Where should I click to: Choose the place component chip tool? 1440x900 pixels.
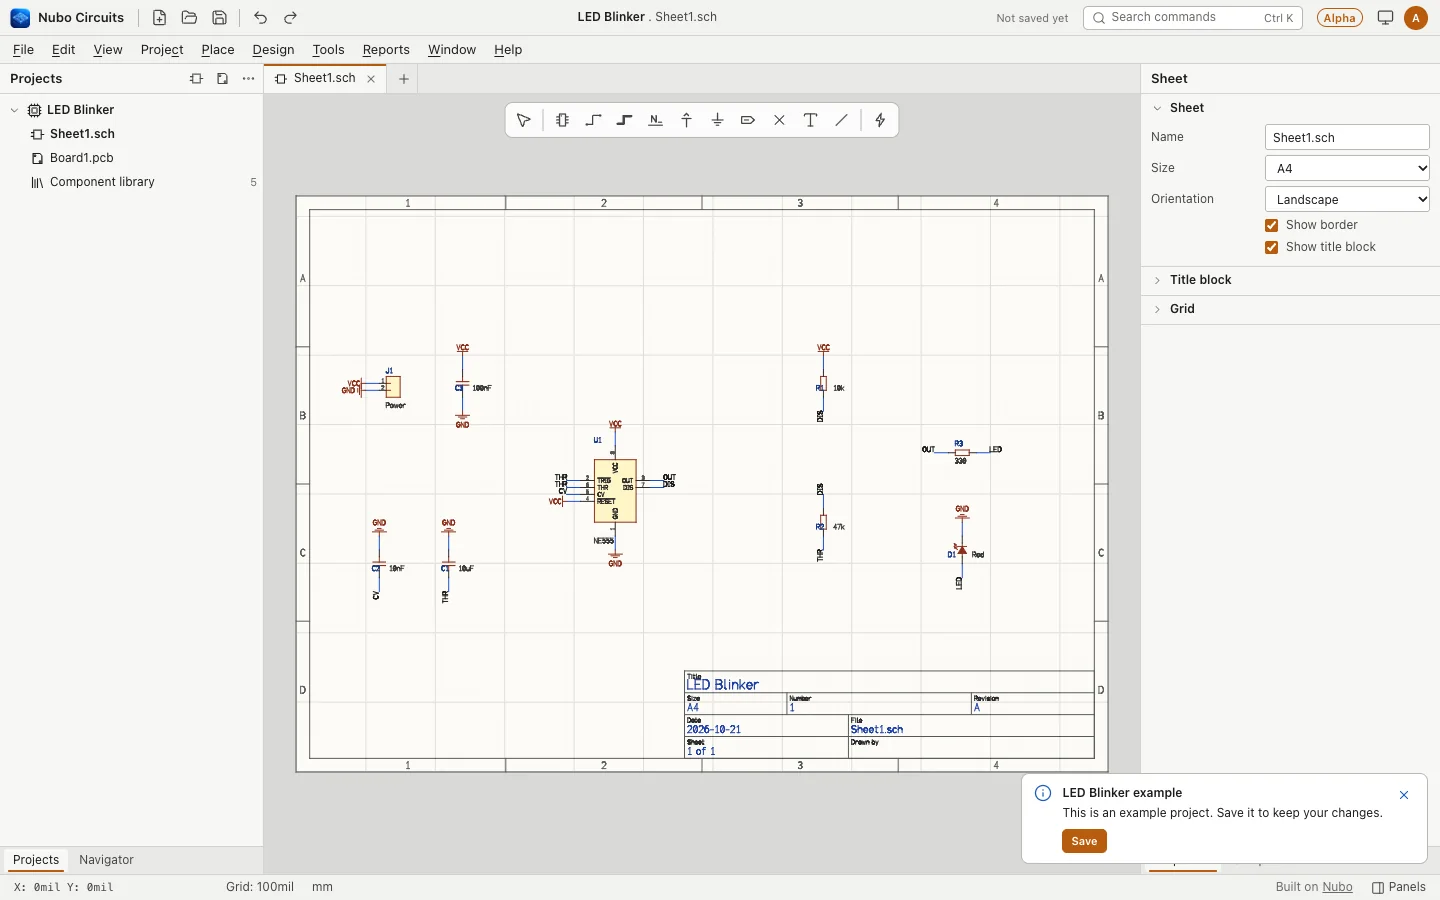click(563, 120)
